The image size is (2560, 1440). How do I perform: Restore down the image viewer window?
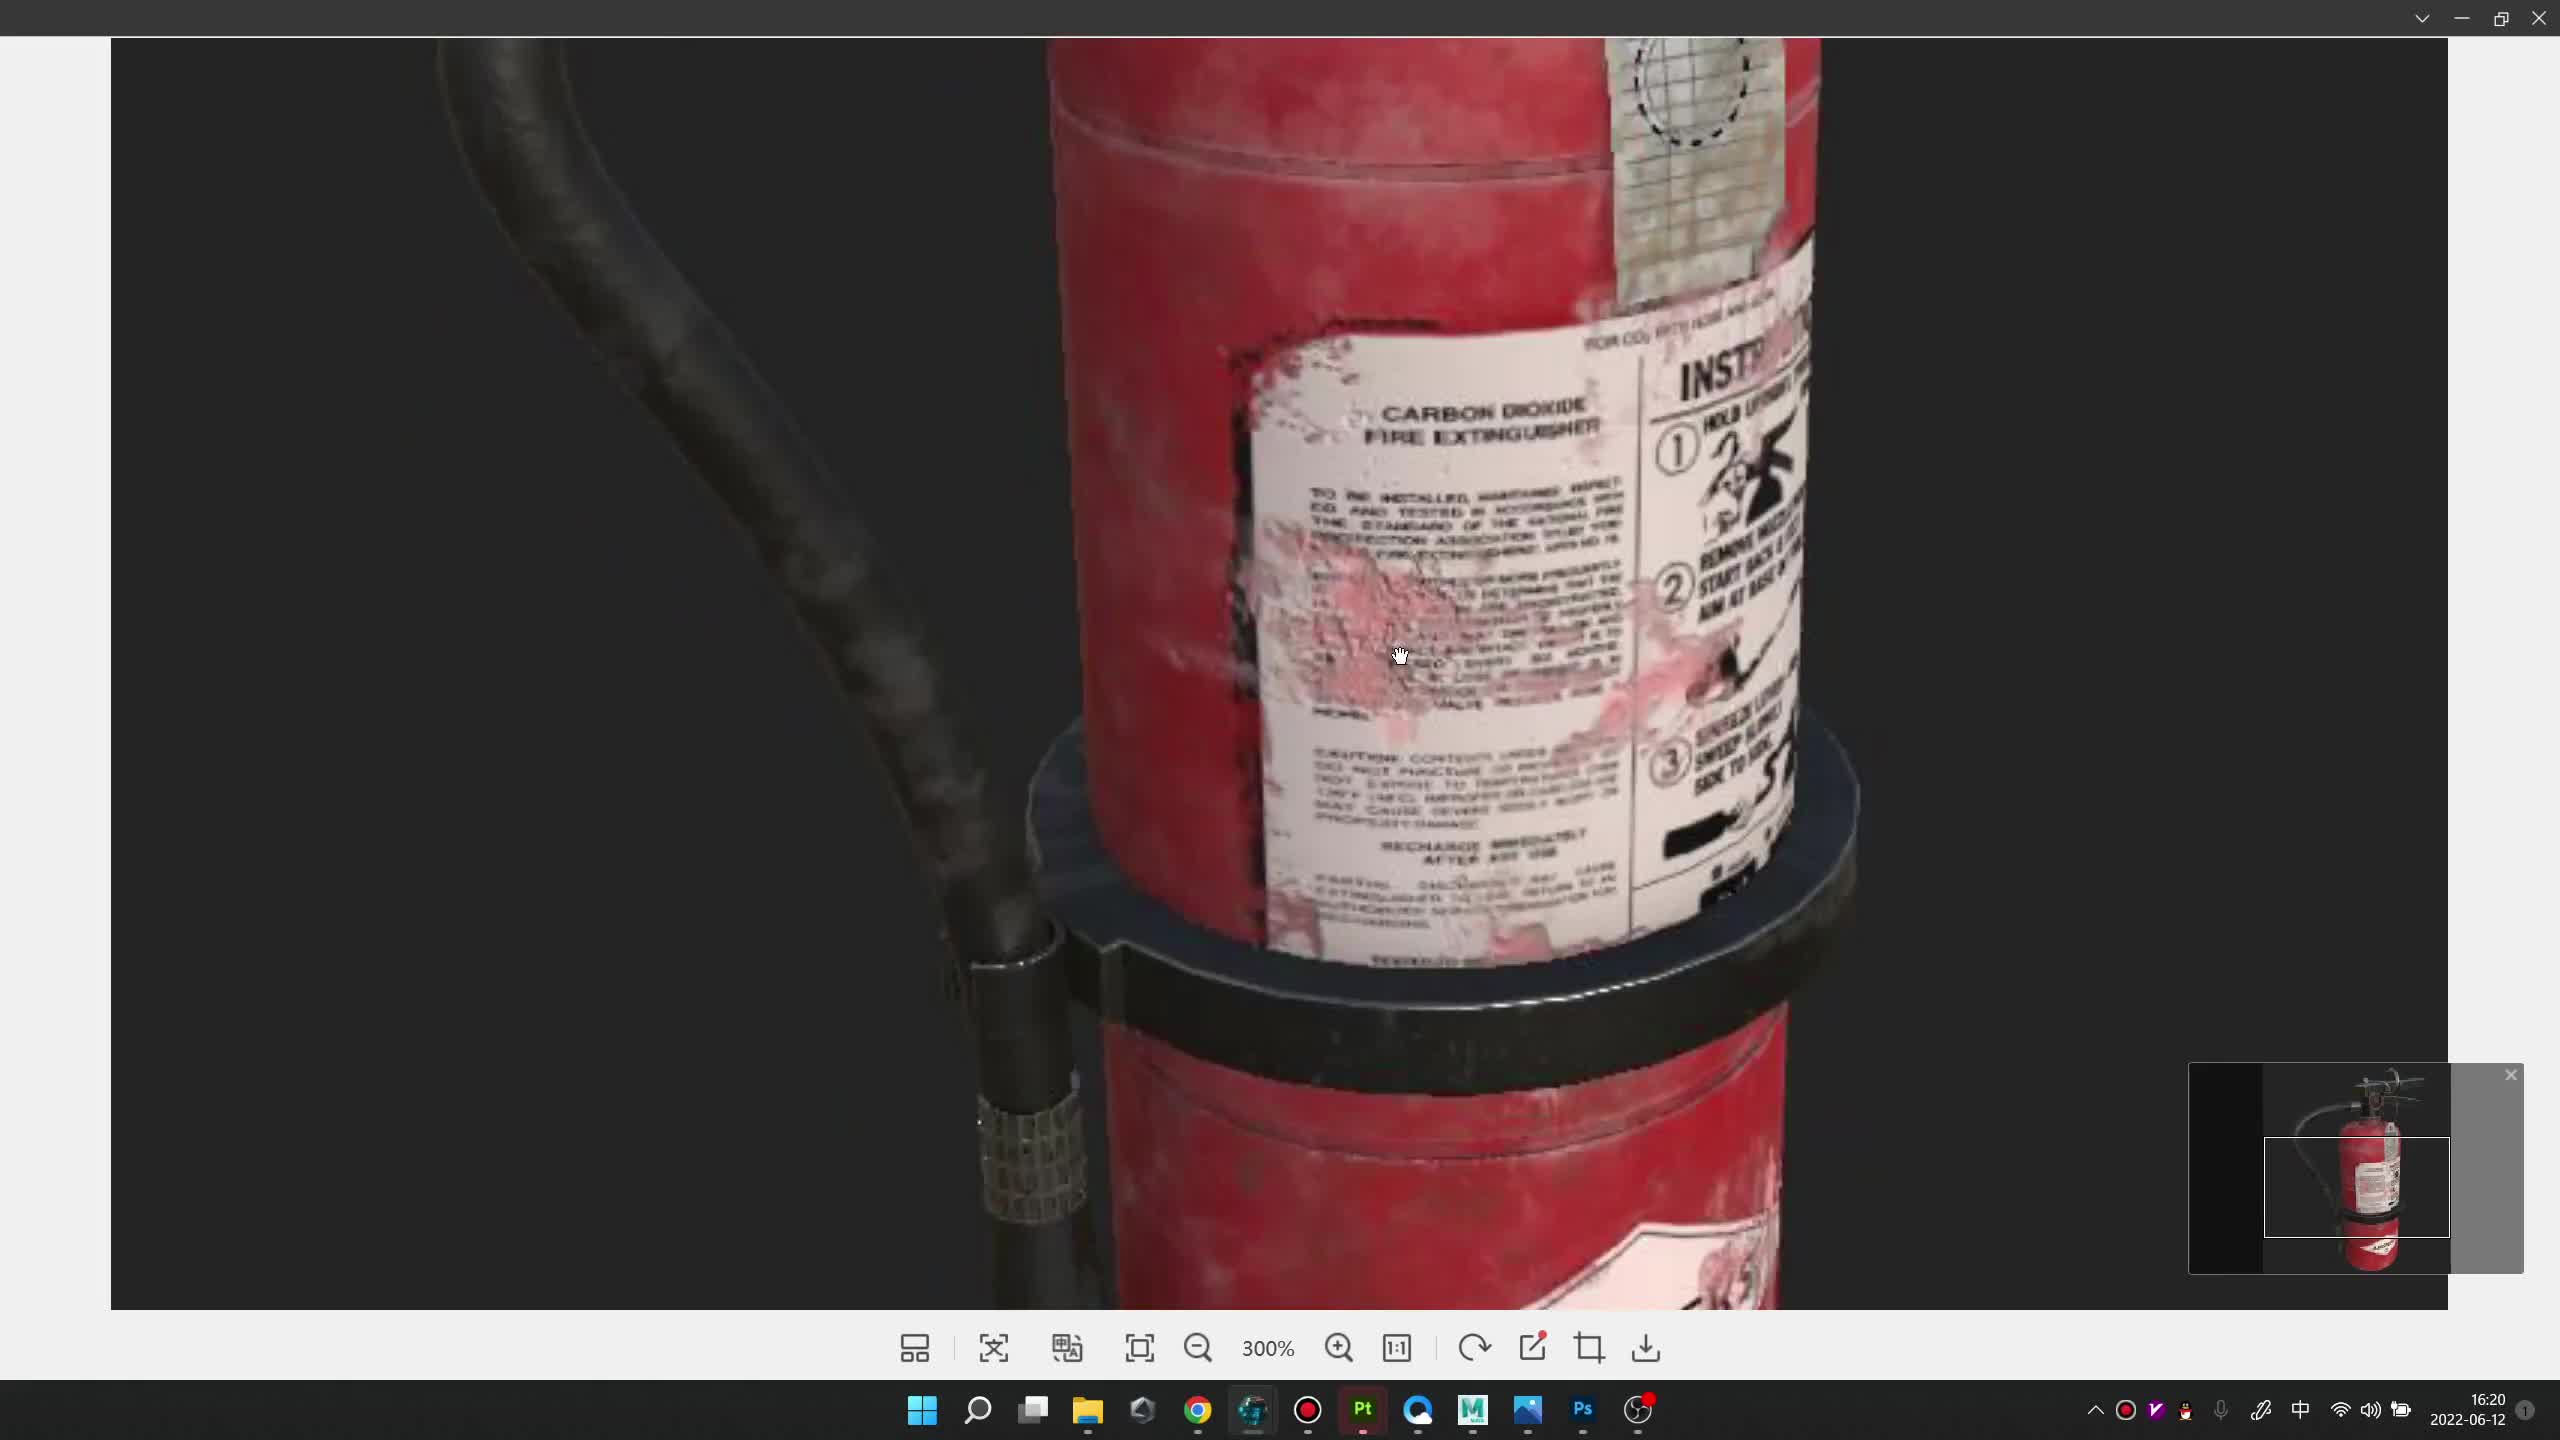(x=2501, y=18)
